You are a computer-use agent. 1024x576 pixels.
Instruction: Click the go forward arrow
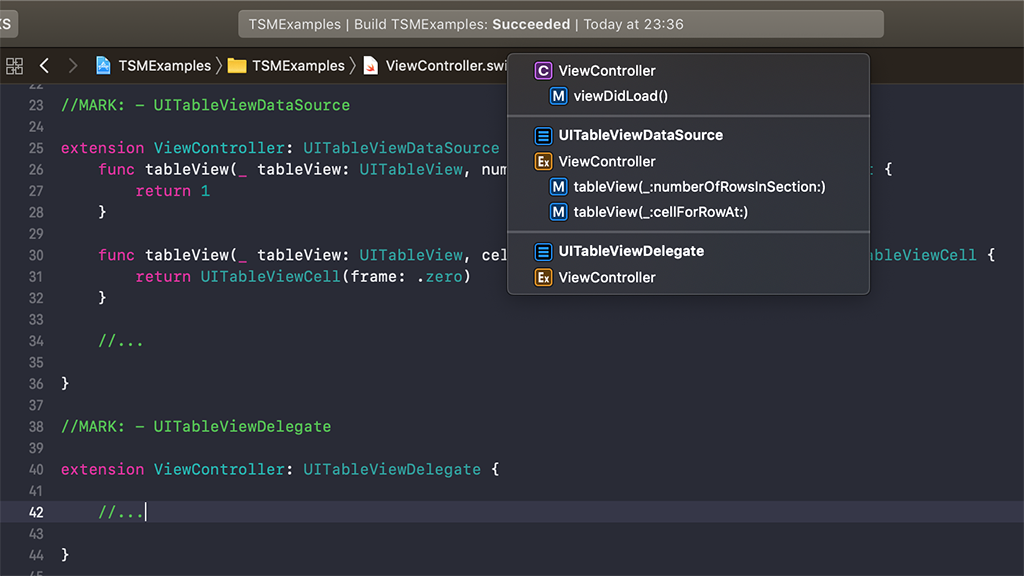tap(72, 66)
